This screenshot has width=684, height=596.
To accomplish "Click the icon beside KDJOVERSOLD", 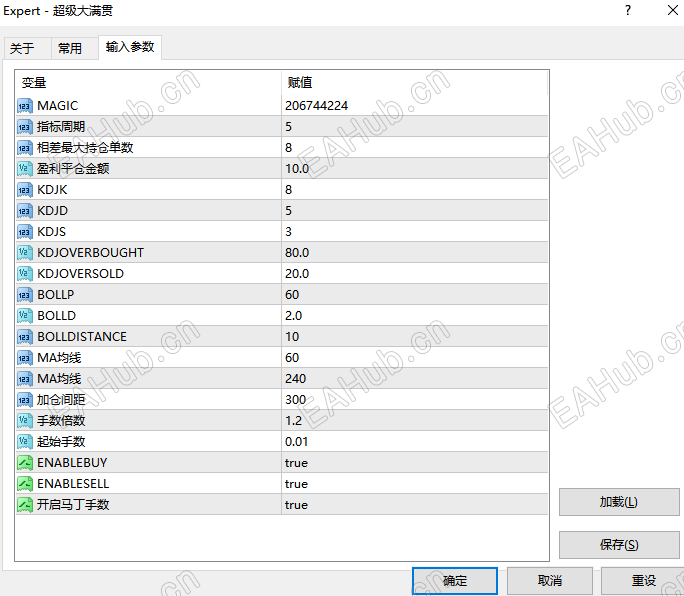I will (x=24, y=274).
